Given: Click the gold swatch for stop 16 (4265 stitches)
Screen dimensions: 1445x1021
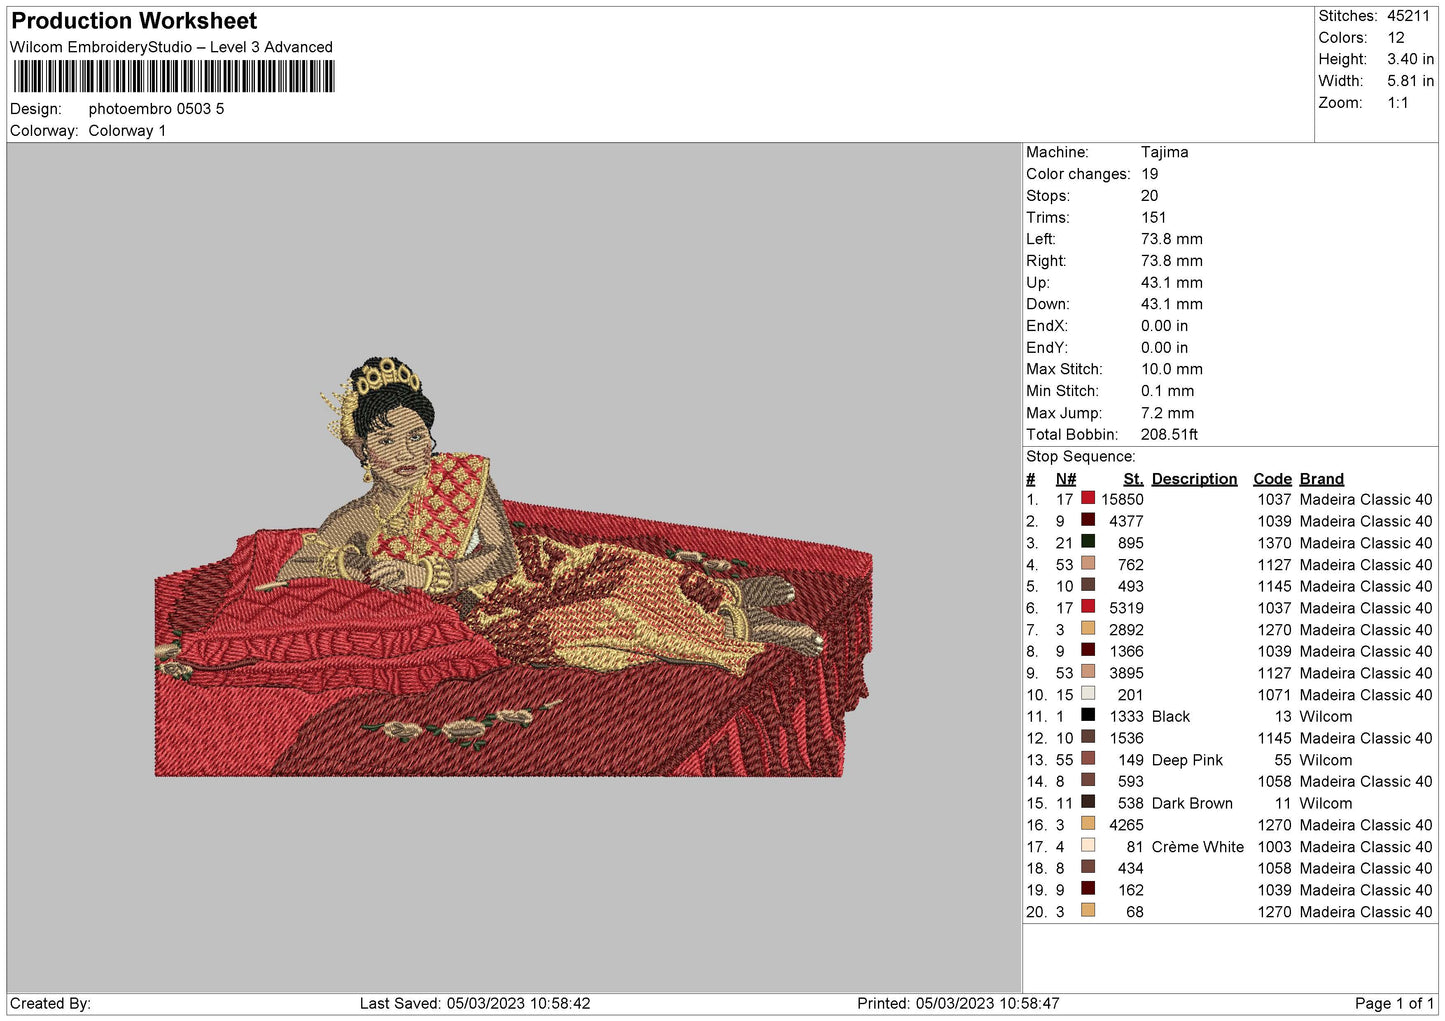Looking at the screenshot, I should 1088,823.
